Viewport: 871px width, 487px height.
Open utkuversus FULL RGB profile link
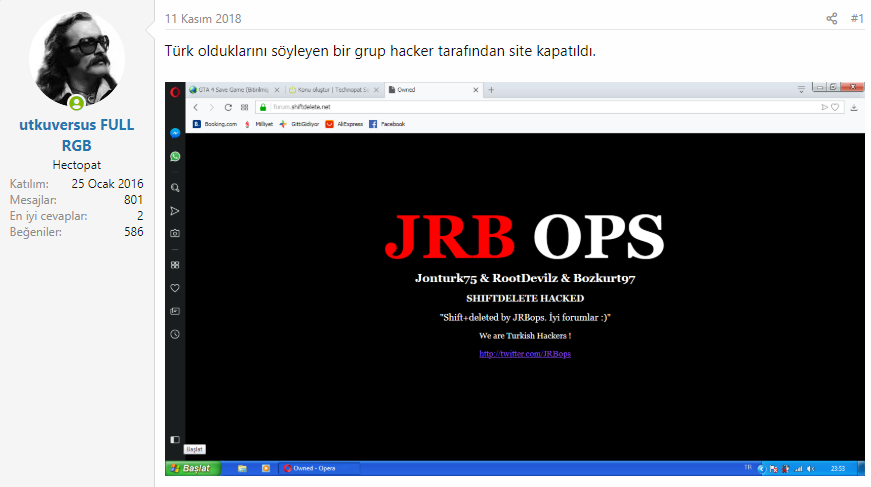pos(77,135)
